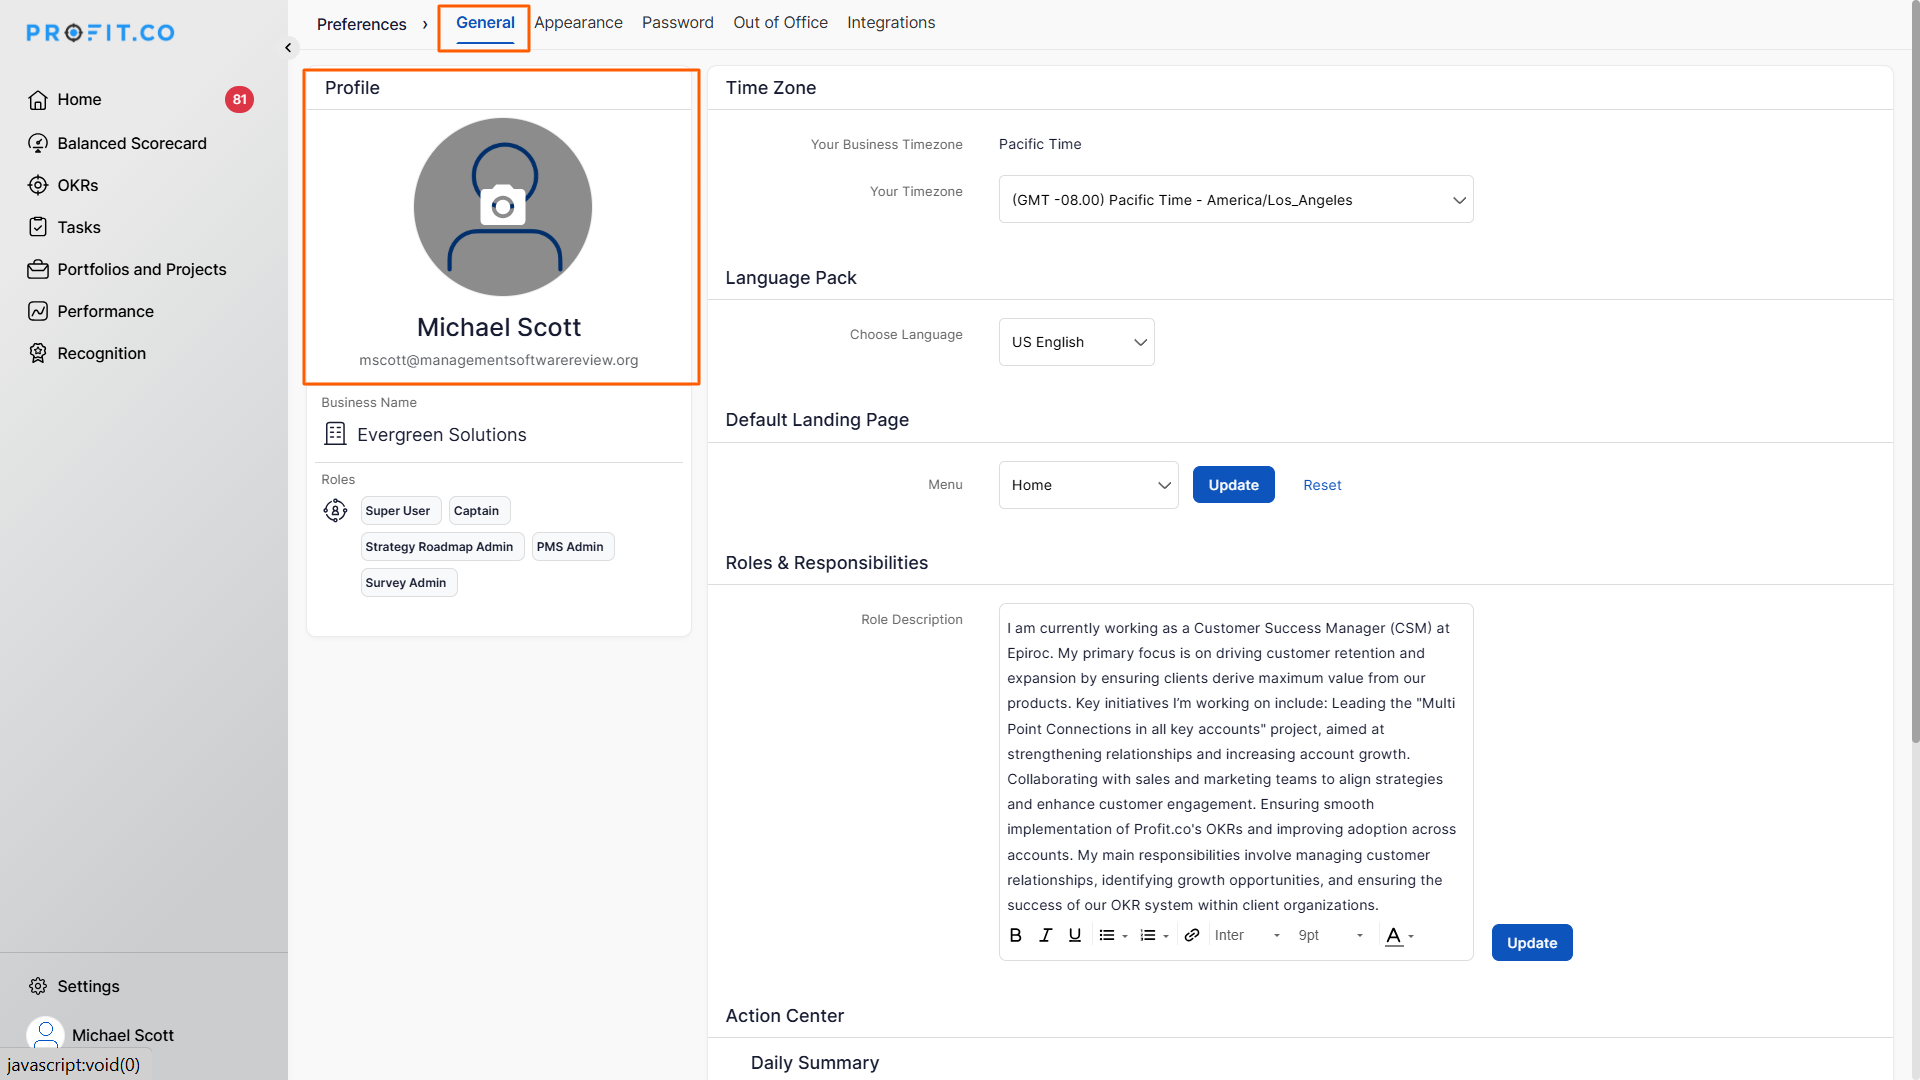Toggle italic formatting in editor
This screenshot has height=1080, width=1920.
click(1045, 935)
